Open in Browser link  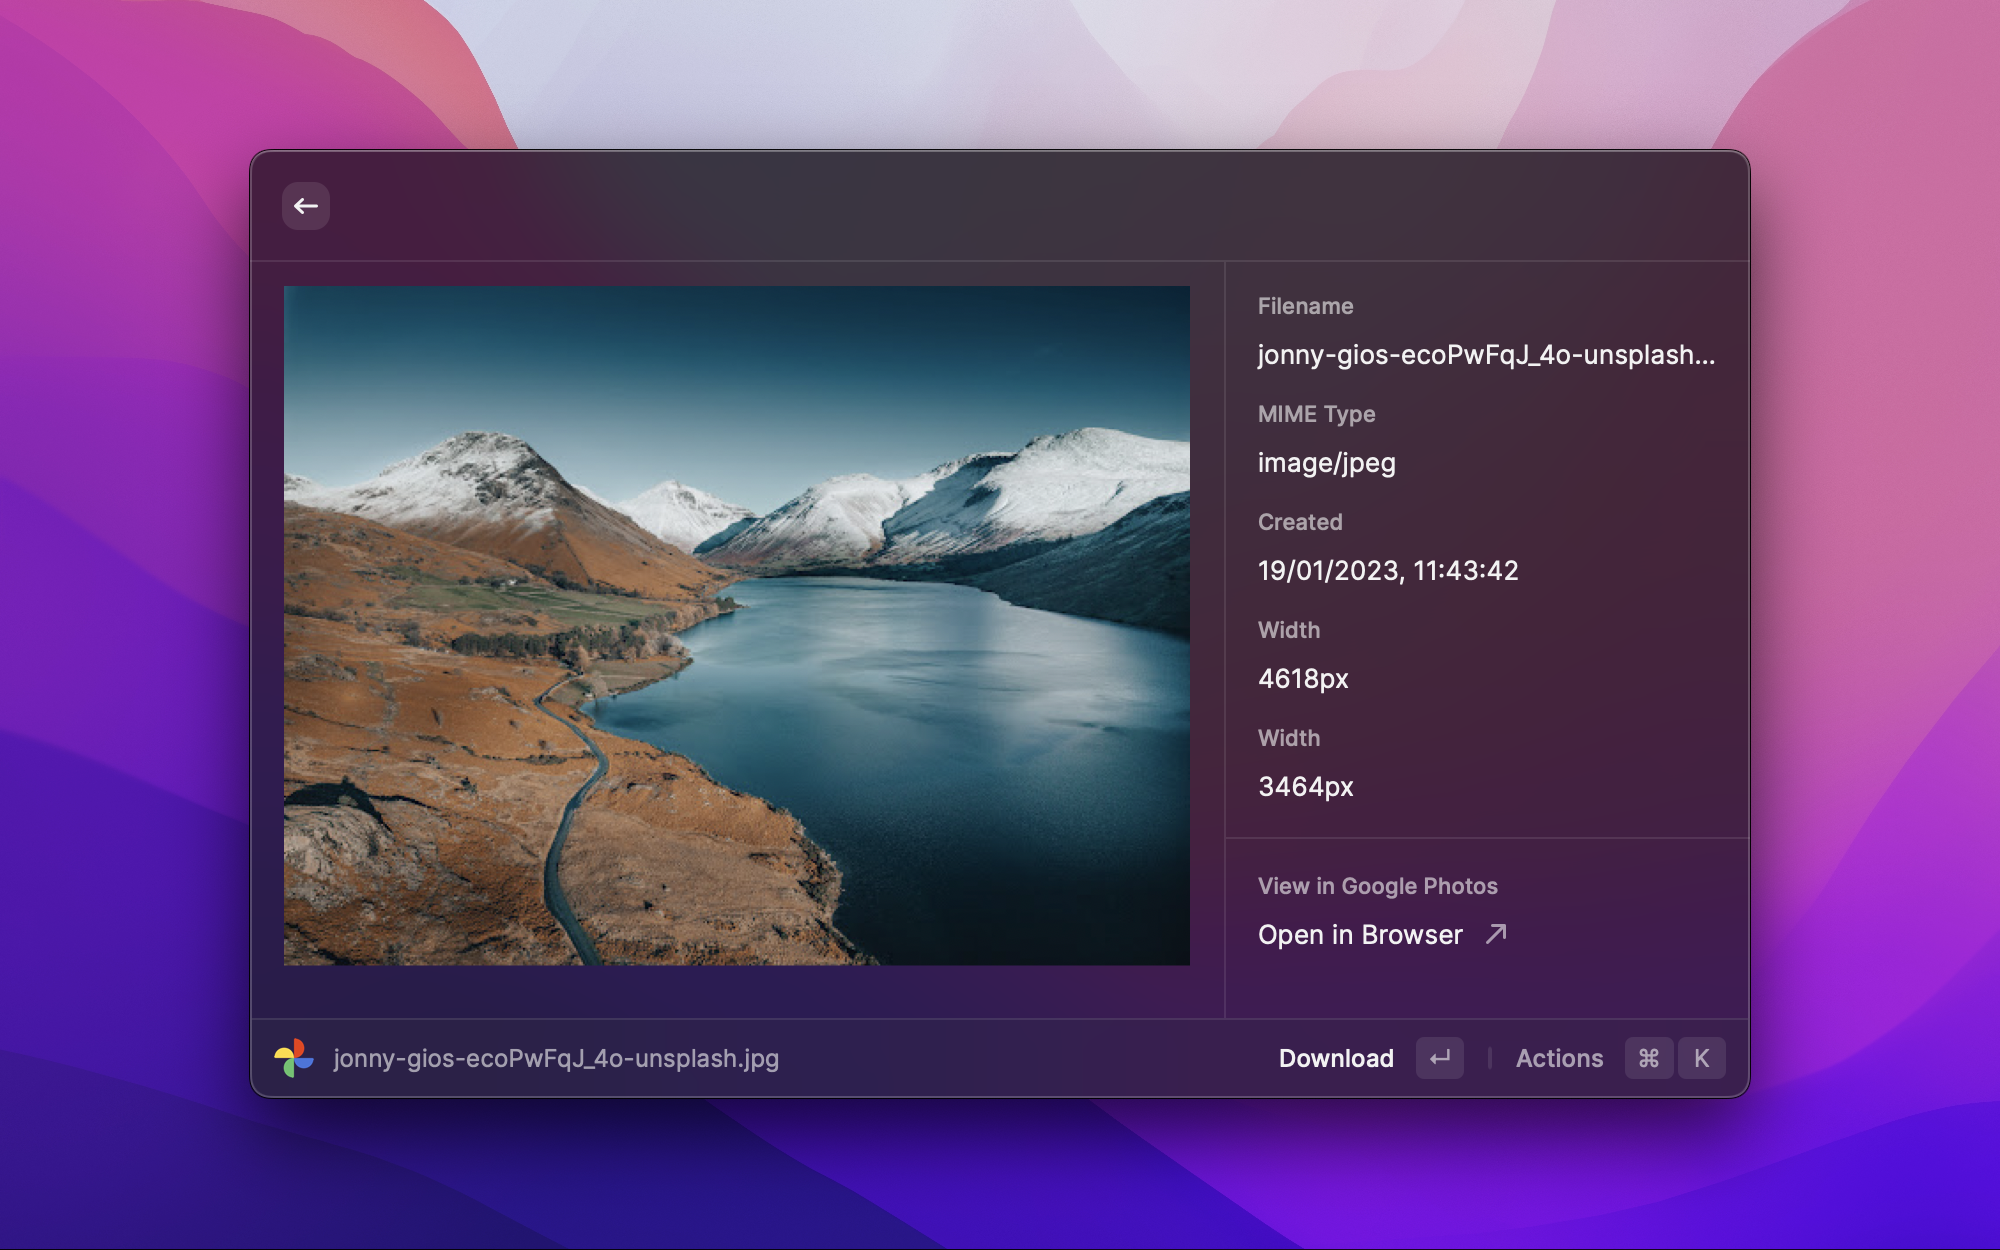(x=1360, y=934)
